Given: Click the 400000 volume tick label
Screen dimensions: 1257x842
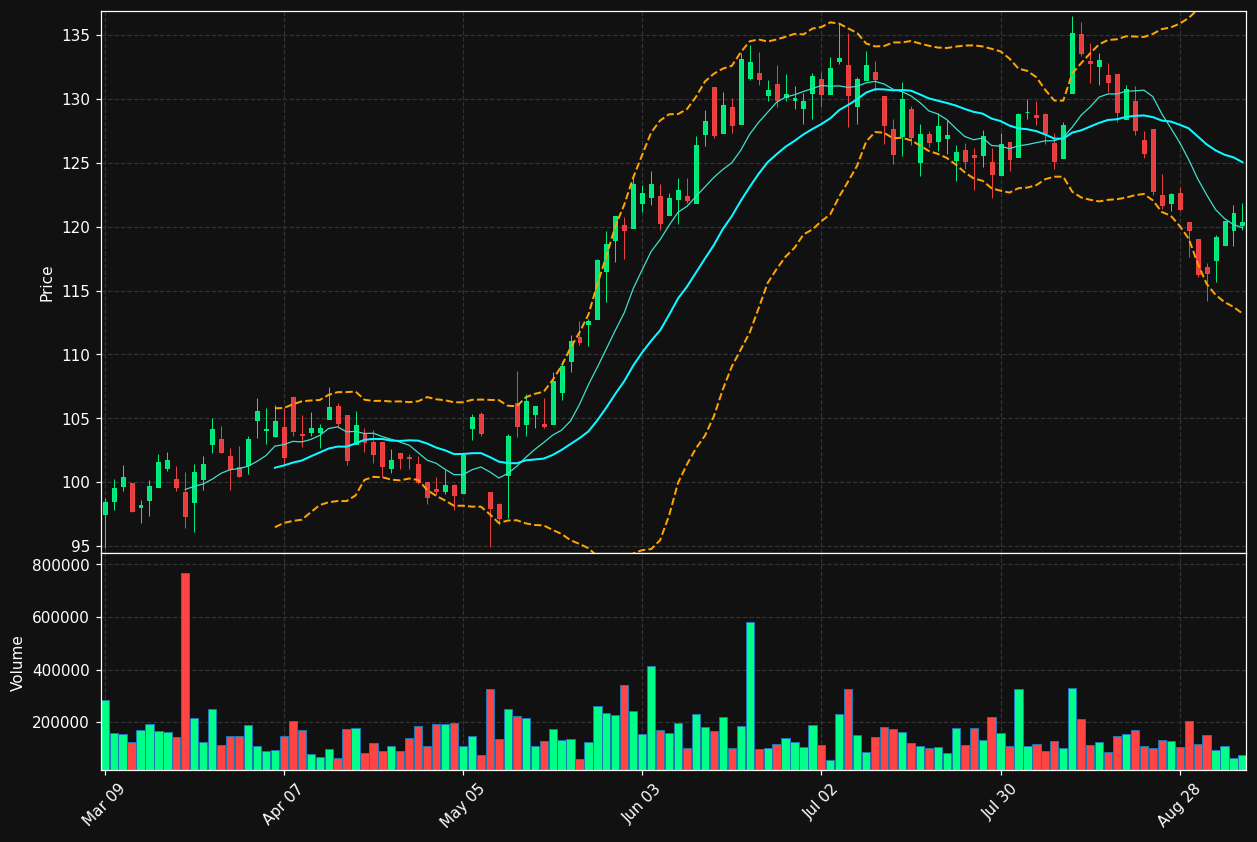Looking at the screenshot, I should click(x=62, y=670).
